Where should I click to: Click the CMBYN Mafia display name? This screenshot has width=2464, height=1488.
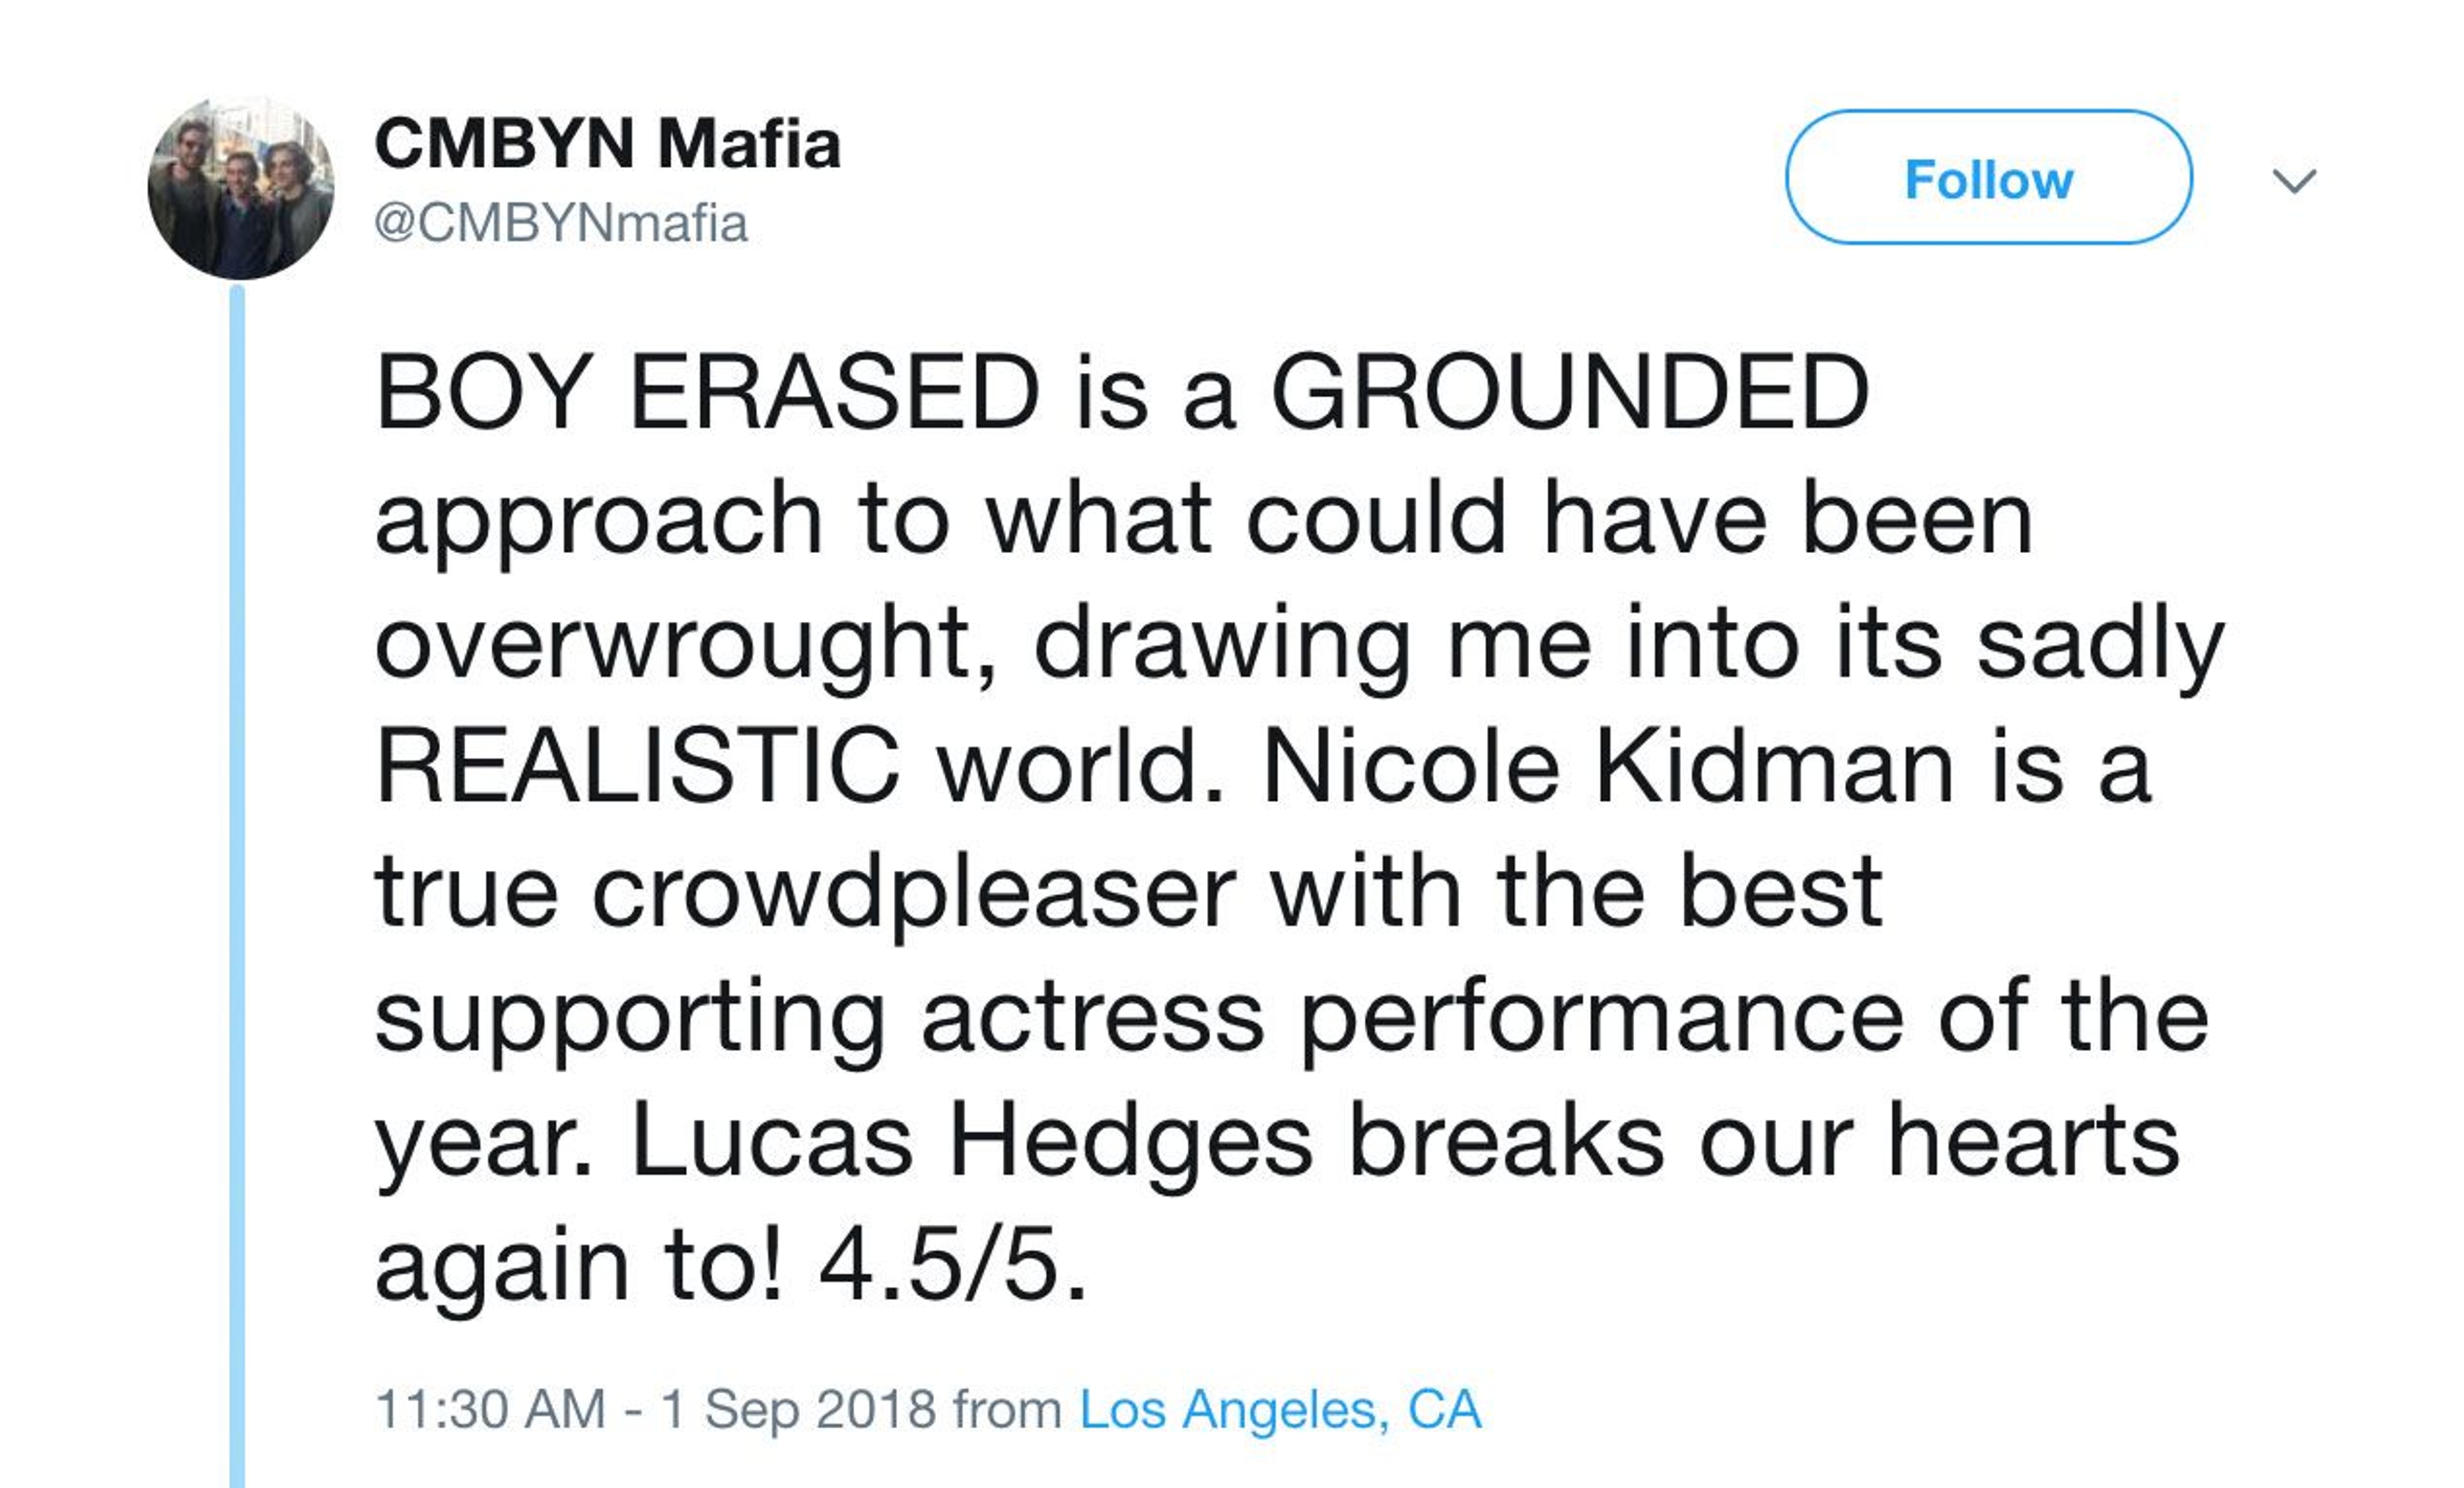607,144
